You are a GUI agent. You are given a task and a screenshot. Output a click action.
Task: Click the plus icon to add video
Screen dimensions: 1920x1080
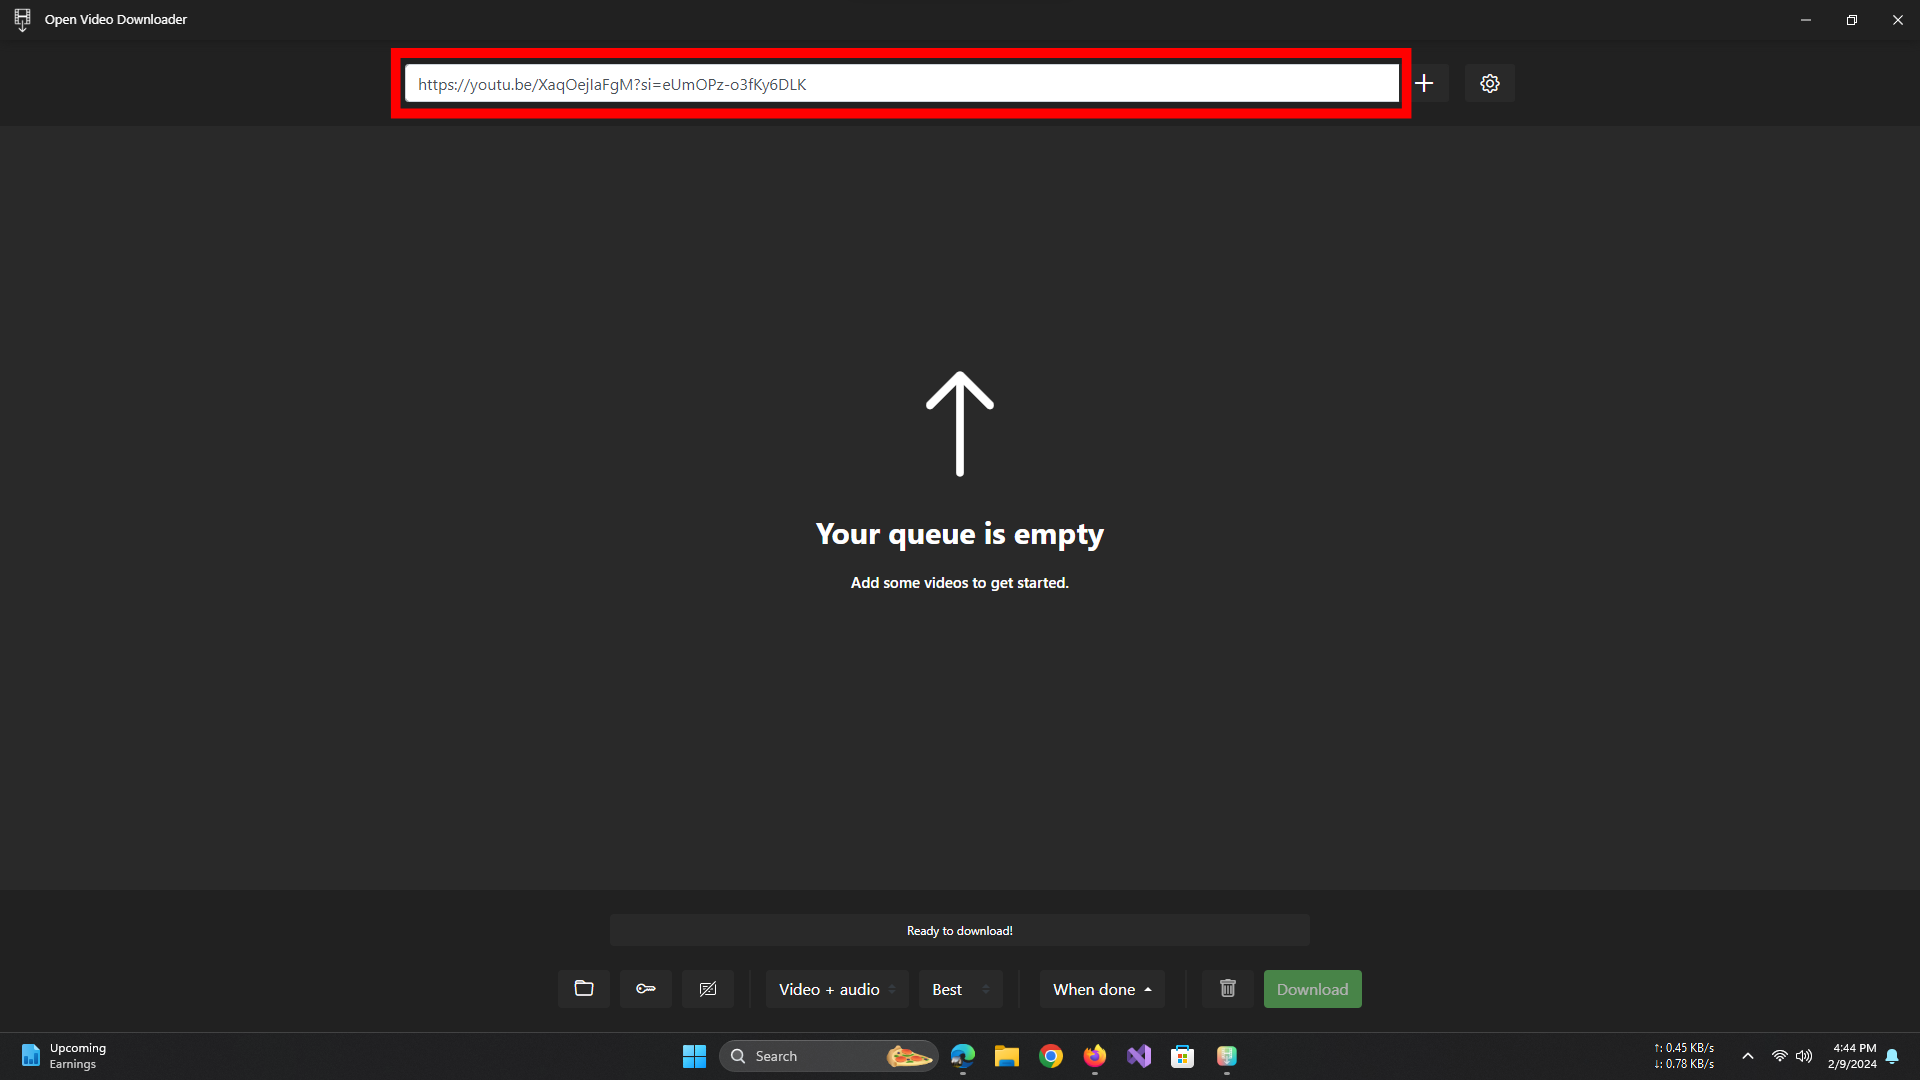pos(1424,83)
